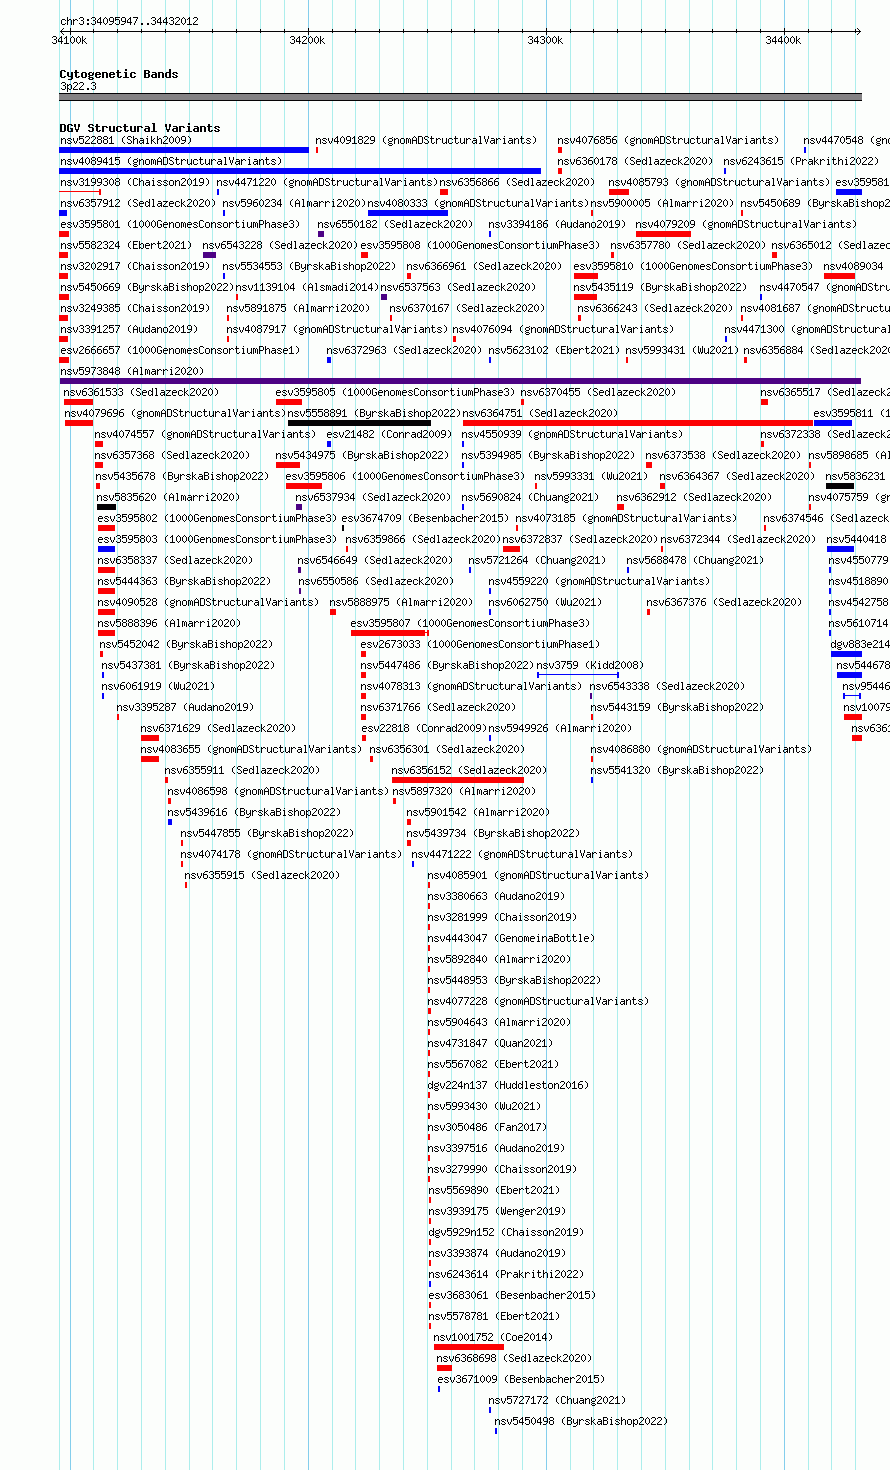Click the Cytogenetic Bands track title
This screenshot has width=890, height=1470.
pyautogui.click(x=119, y=74)
